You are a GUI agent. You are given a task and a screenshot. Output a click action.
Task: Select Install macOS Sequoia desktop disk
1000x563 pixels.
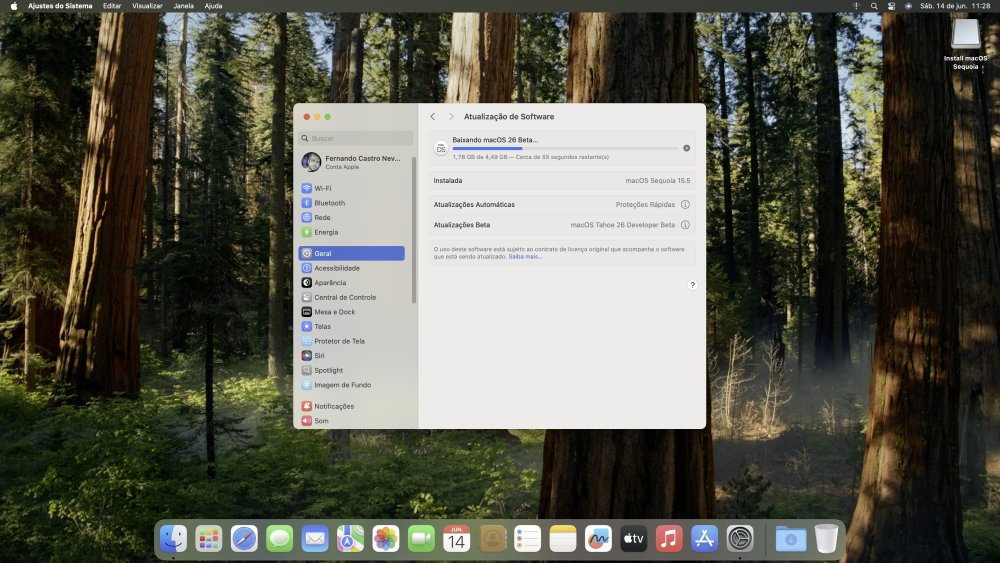pyautogui.click(x=966, y=44)
